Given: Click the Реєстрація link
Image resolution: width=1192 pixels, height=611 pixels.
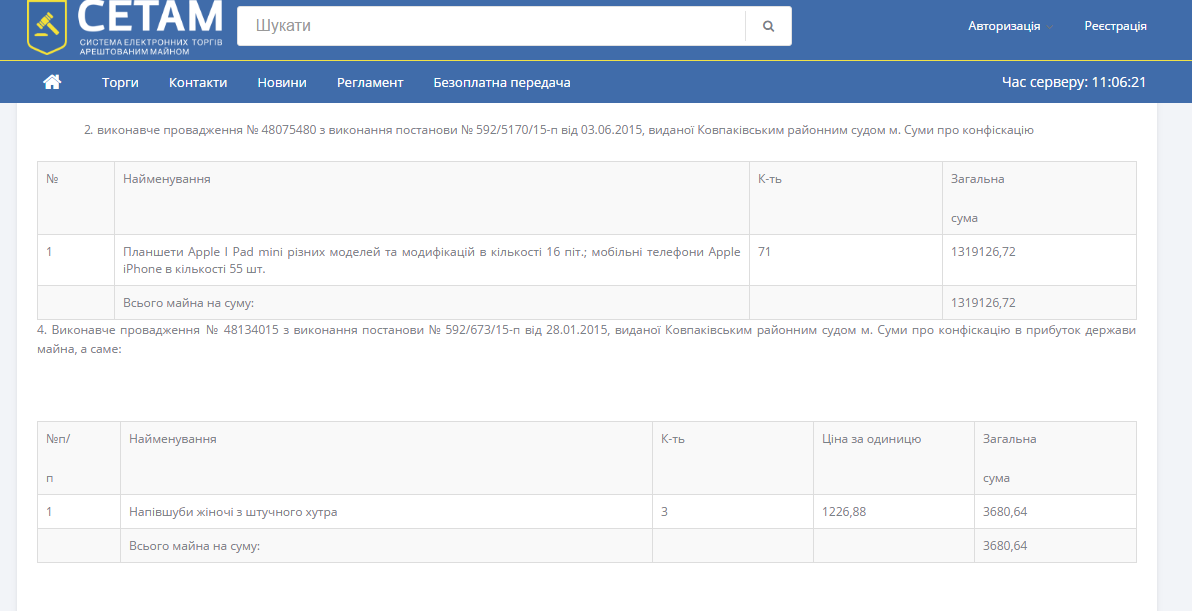Looking at the screenshot, I should [1115, 26].
